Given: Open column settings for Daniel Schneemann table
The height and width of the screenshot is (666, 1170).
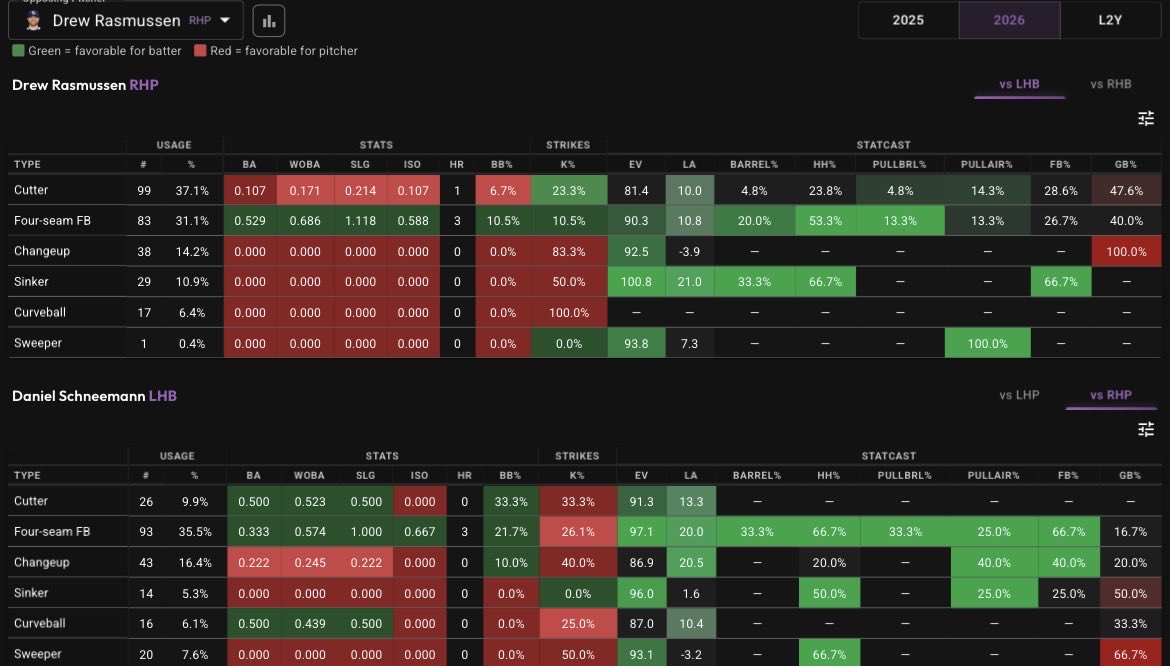Looking at the screenshot, I should pyautogui.click(x=1145, y=430).
